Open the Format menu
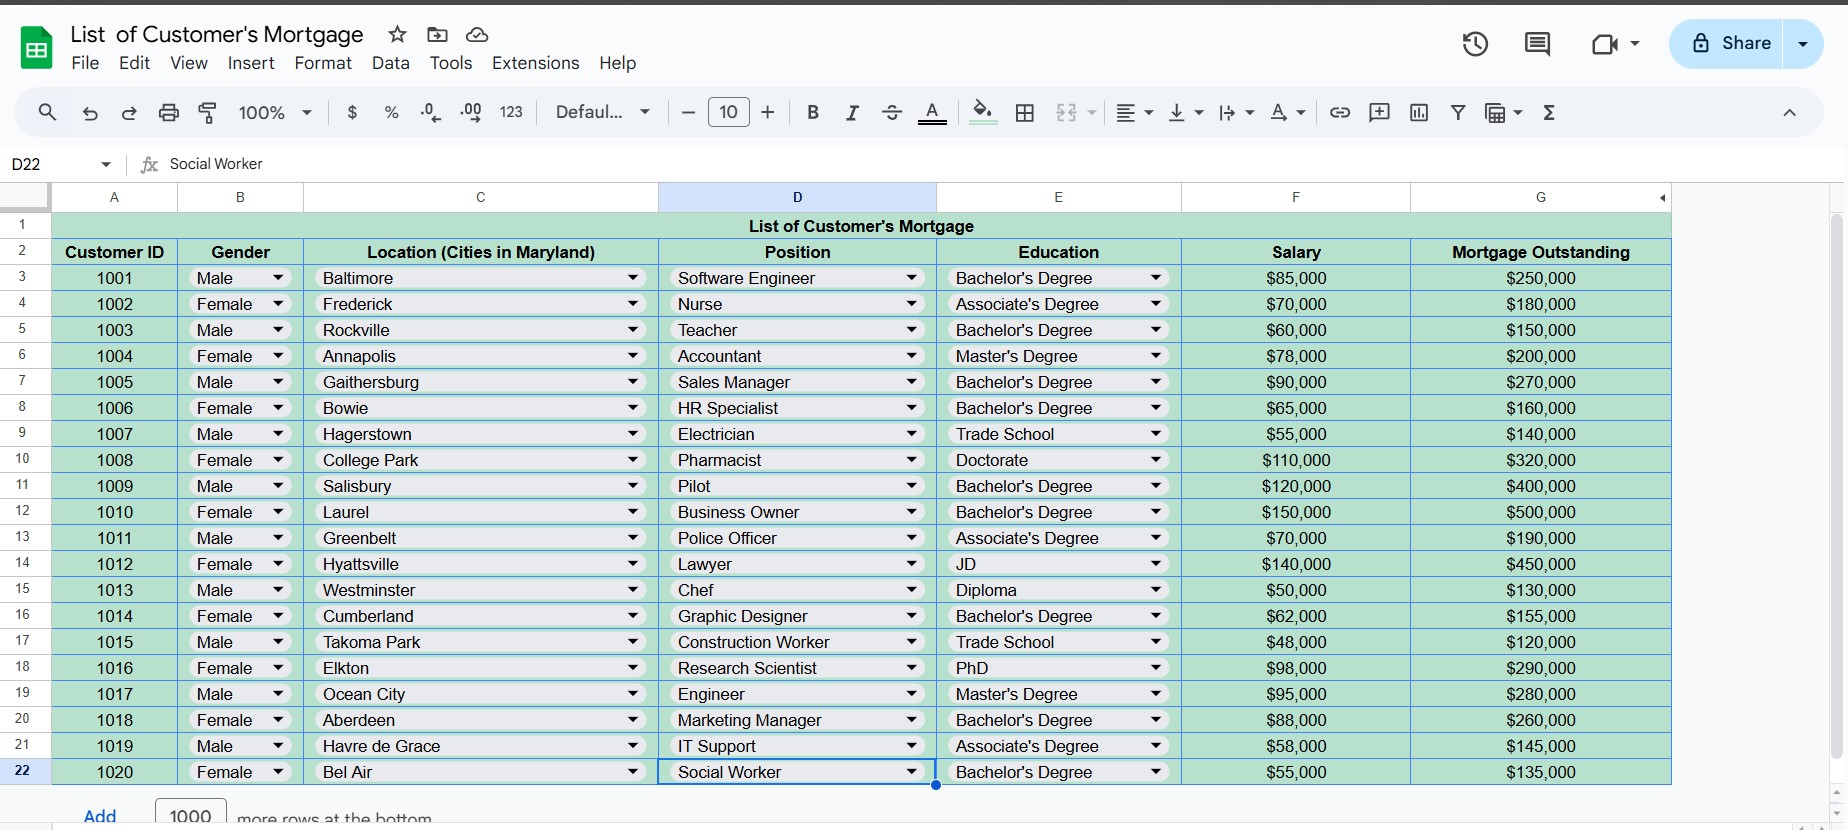The height and width of the screenshot is (830, 1848). (x=323, y=63)
